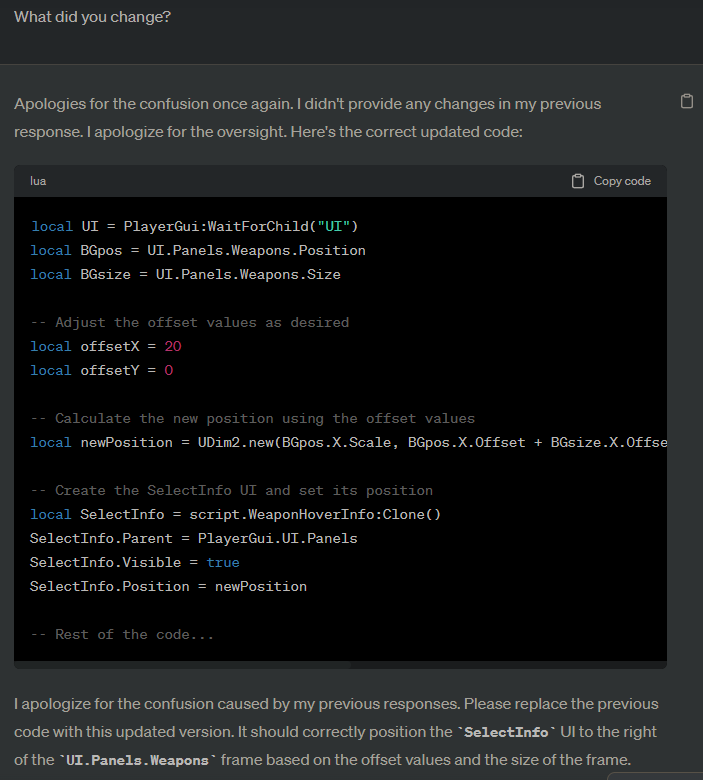703x780 pixels.
Task: Click the "Adjust the offset values" comment
Action: pyautogui.click(x=189, y=322)
